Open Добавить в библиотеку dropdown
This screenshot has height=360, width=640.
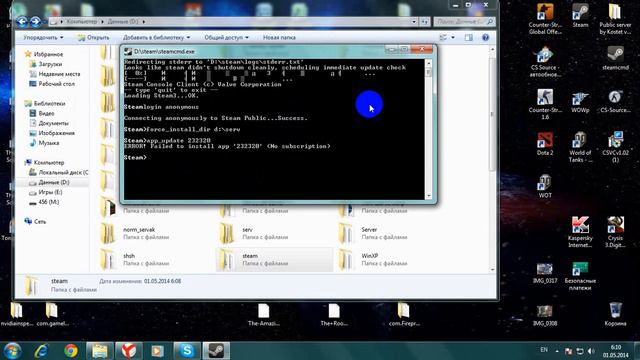(156, 38)
